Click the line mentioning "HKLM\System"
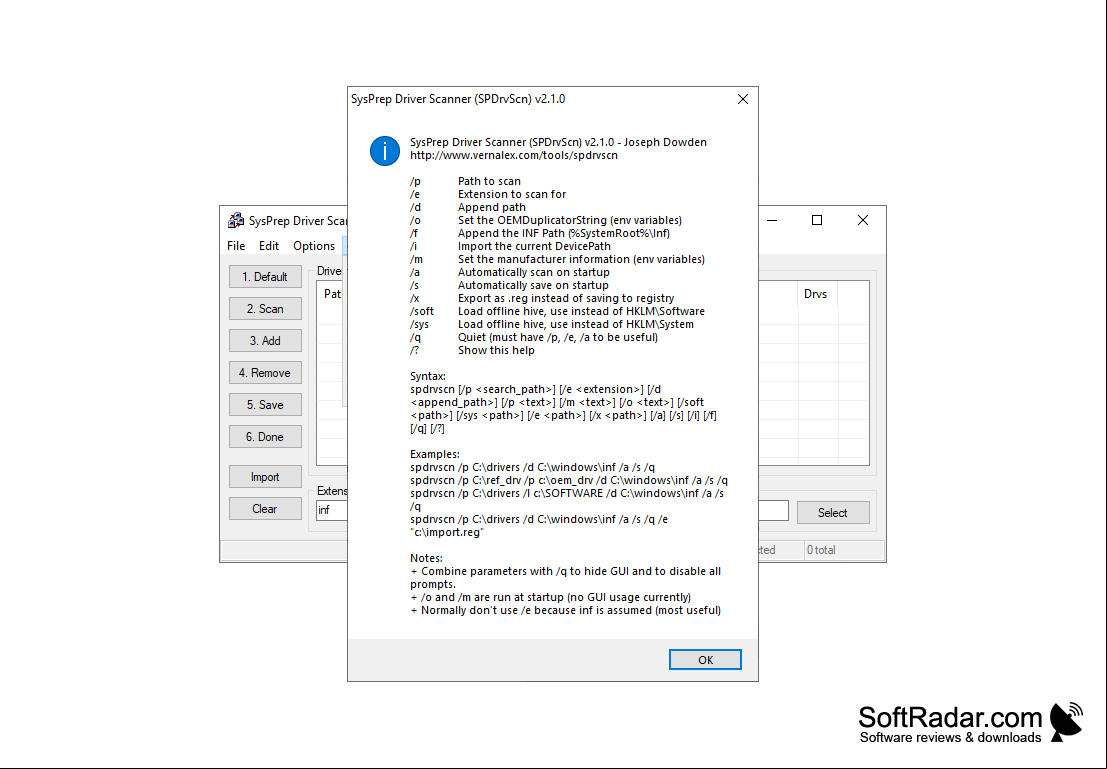The image size is (1107, 769). click(575, 324)
